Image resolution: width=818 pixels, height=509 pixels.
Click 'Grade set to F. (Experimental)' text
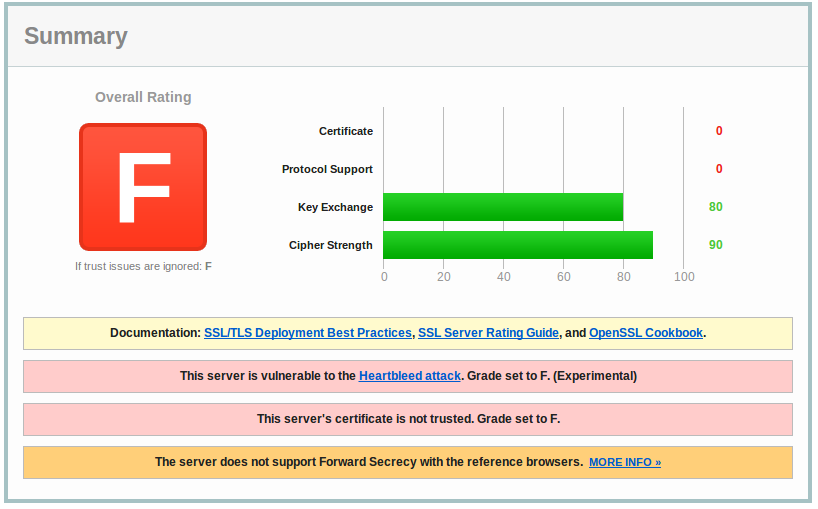(552, 376)
